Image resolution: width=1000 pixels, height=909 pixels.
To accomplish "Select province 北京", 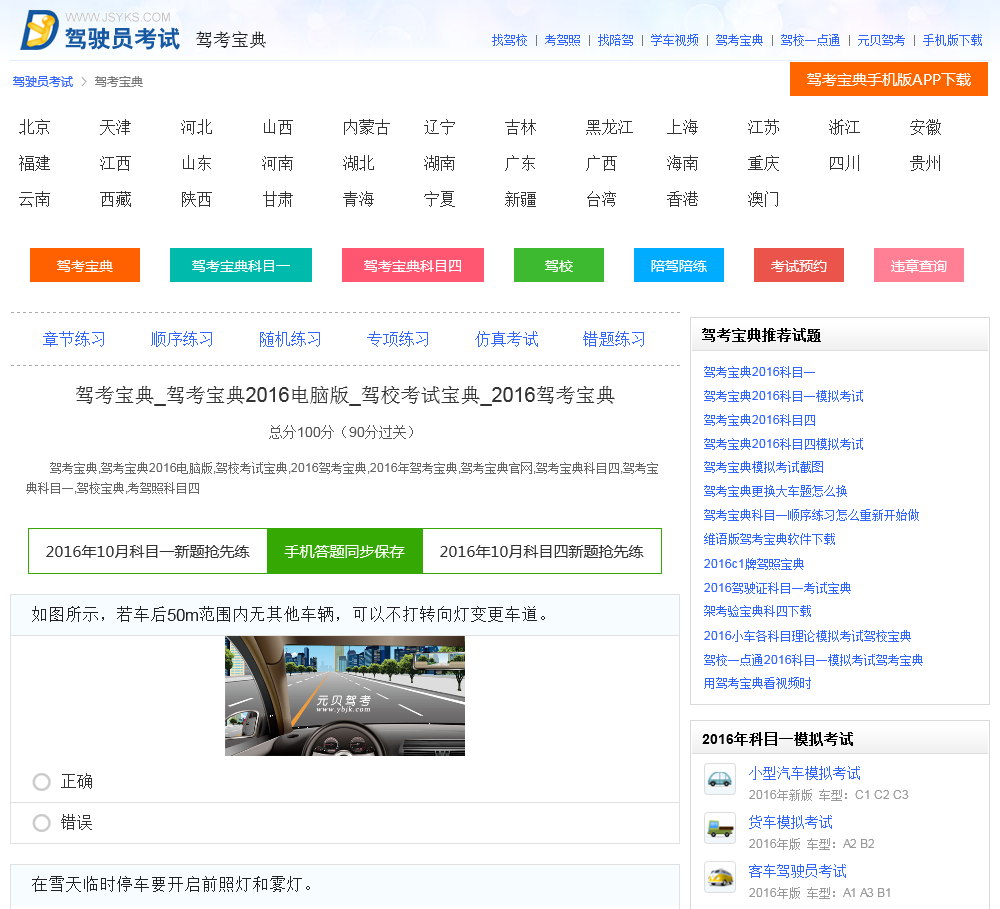I will [34, 127].
